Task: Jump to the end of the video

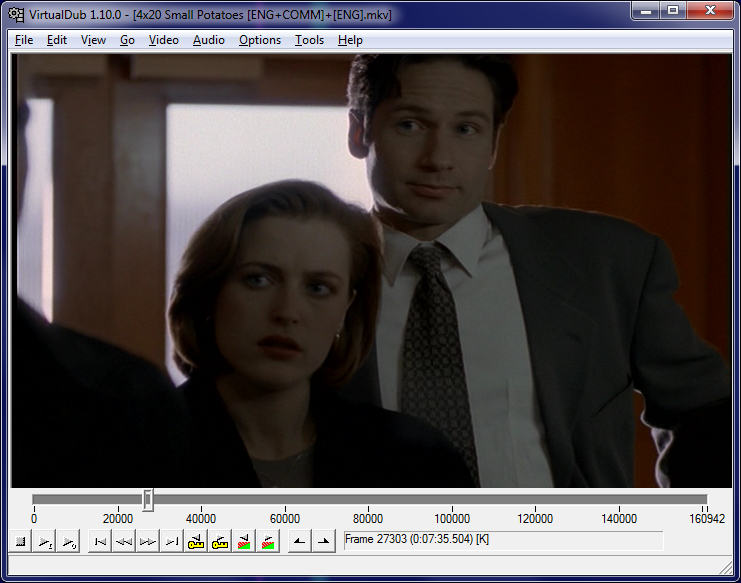Action: tap(172, 541)
